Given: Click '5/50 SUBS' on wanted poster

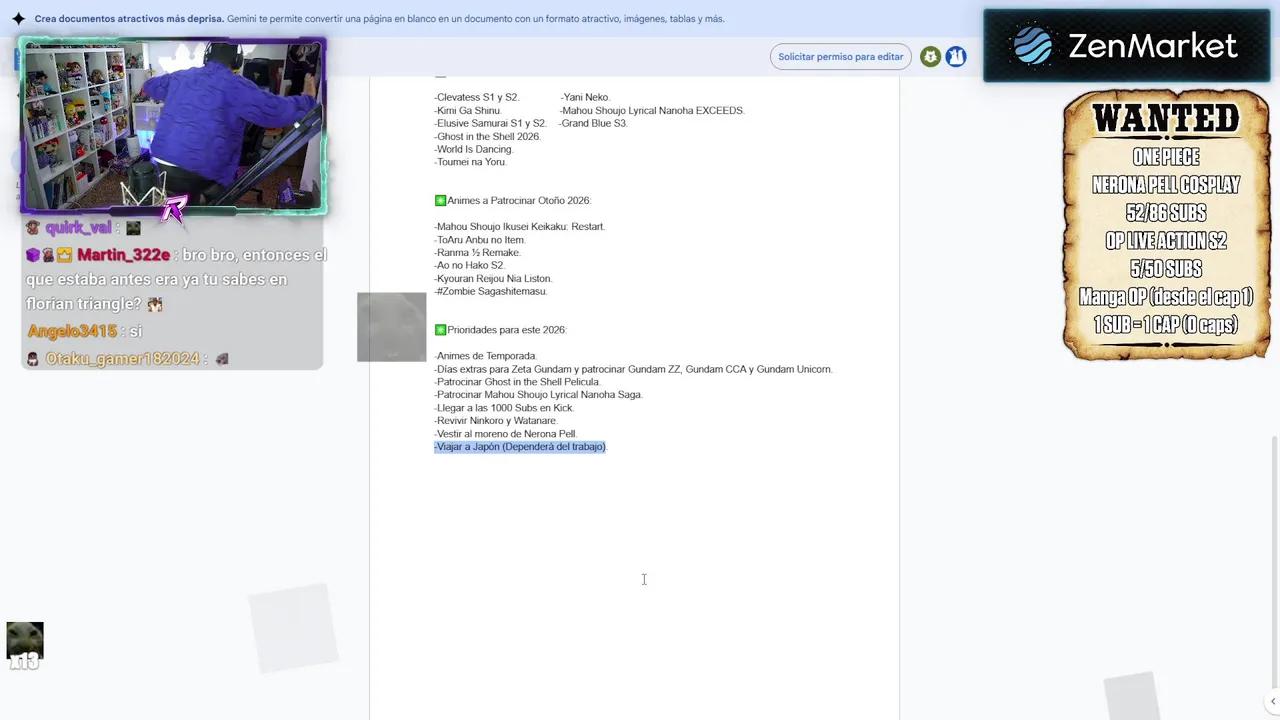Looking at the screenshot, I should (x=1166, y=269).
